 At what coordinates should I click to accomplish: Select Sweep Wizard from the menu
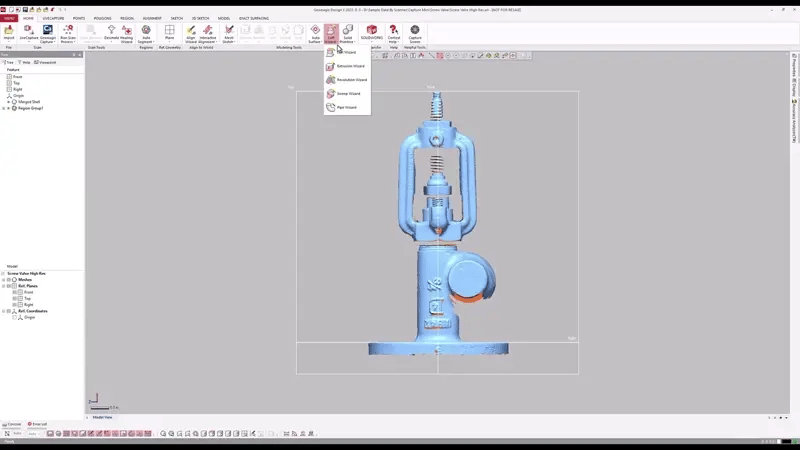pos(349,93)
